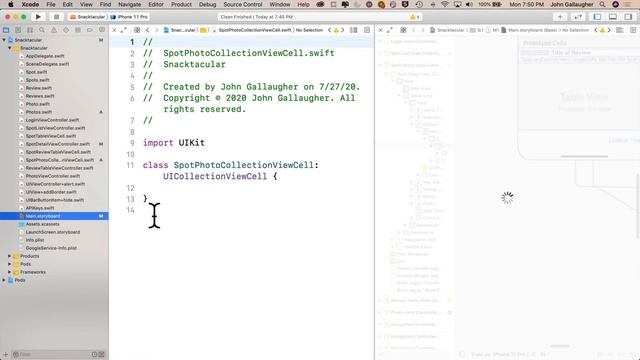Select Spot.swift file
The height and width of the screenshot is (360, 640).
(x=36, y=72)
